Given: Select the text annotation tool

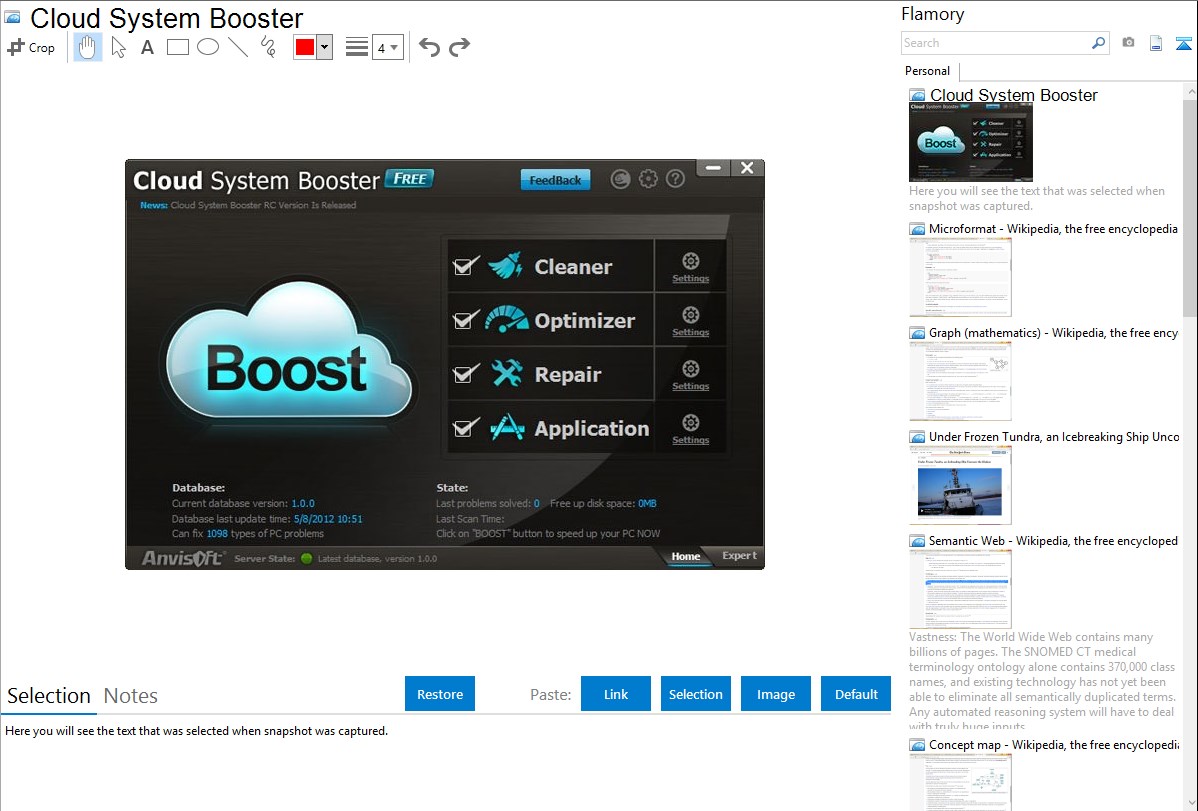Looking at the screenshot, I should pos(147,47).
